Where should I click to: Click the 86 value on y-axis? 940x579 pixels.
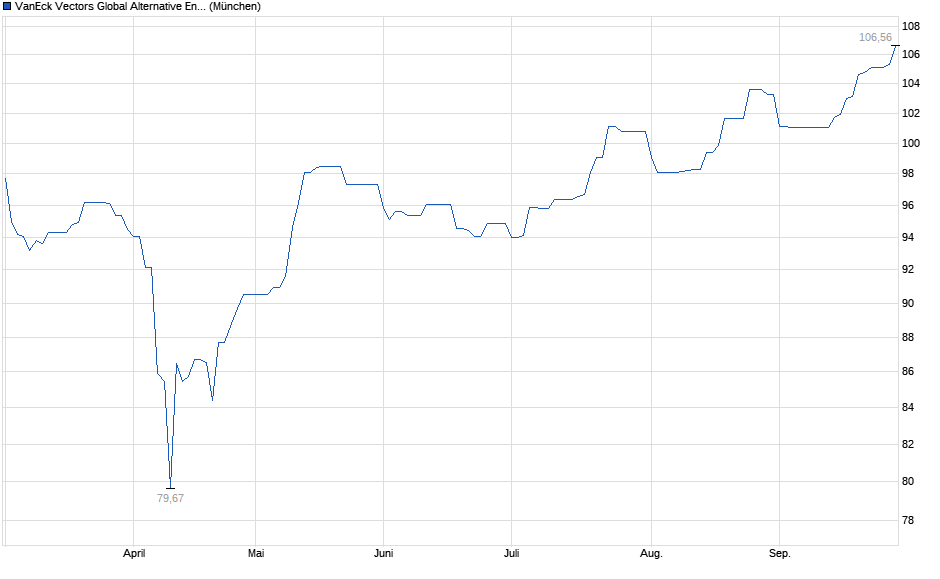(908, 372)
